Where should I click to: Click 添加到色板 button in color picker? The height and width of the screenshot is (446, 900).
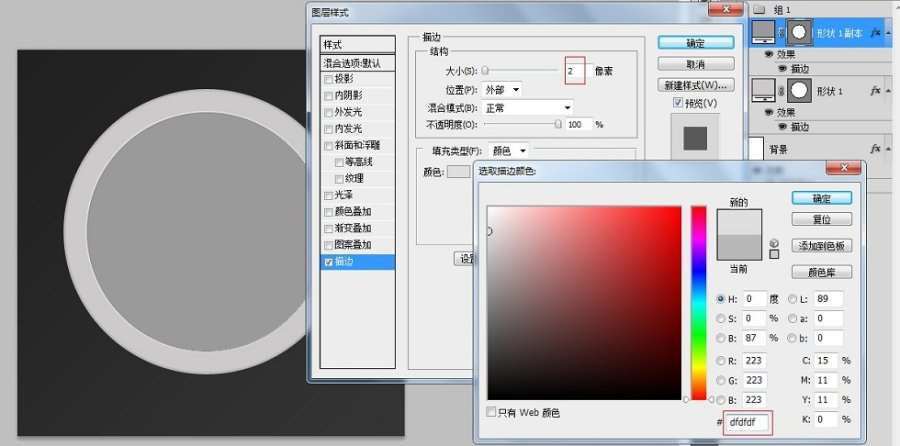[x=821, y=246]
